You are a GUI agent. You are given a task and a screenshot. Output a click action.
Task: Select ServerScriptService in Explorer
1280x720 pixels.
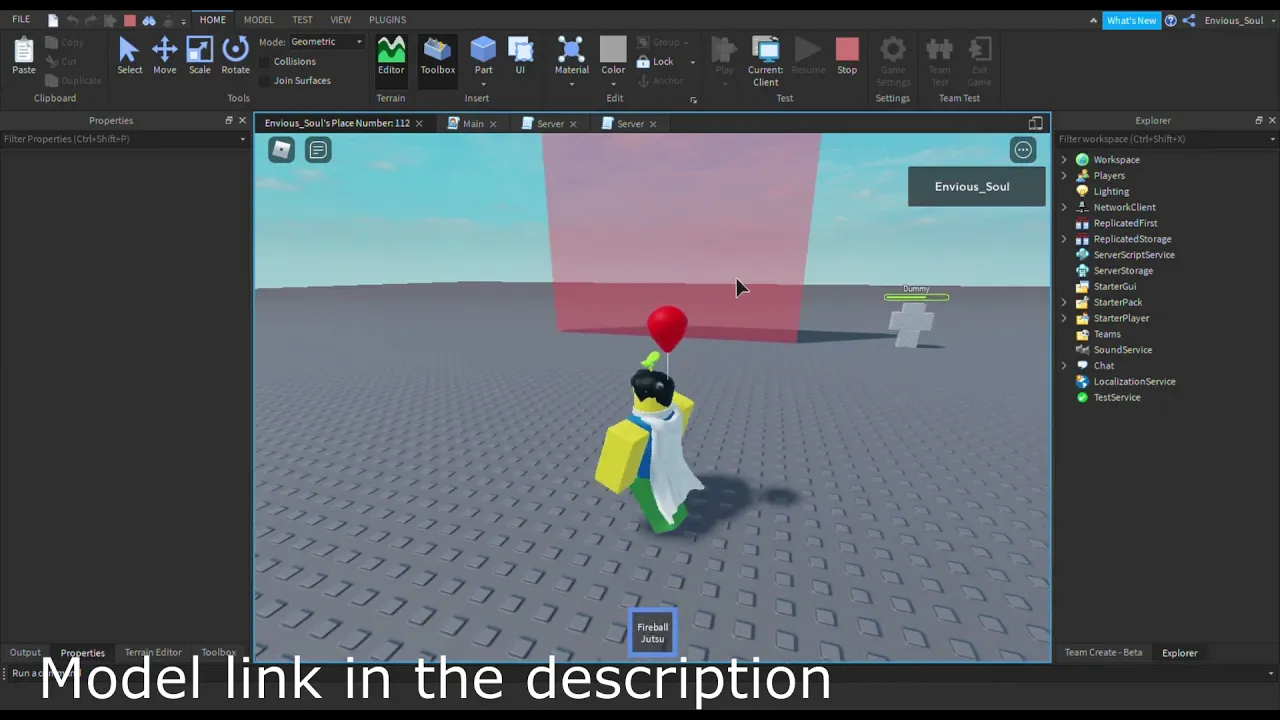1133,255
